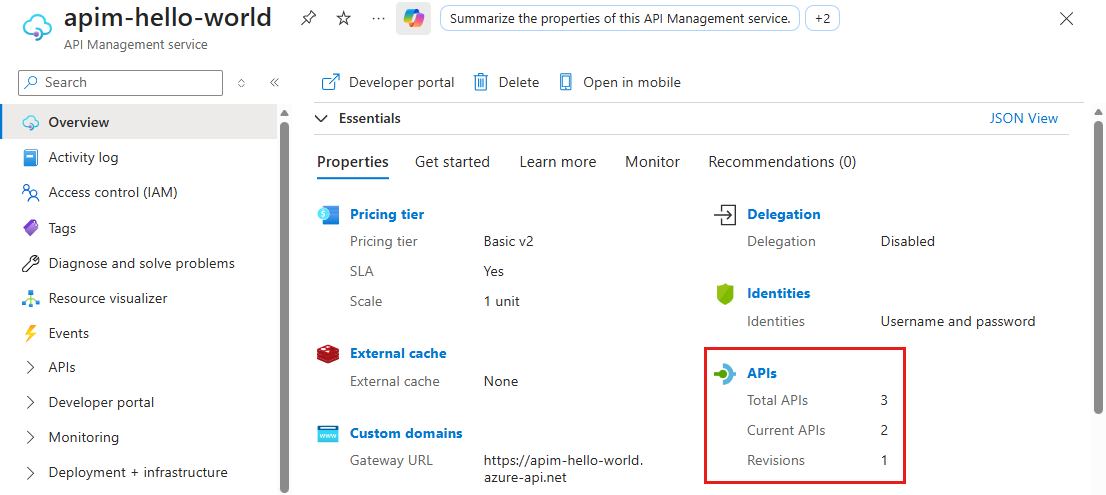Click the APIs connector icon in properties
Screen dimensions: 1106x495
point(725,374)
